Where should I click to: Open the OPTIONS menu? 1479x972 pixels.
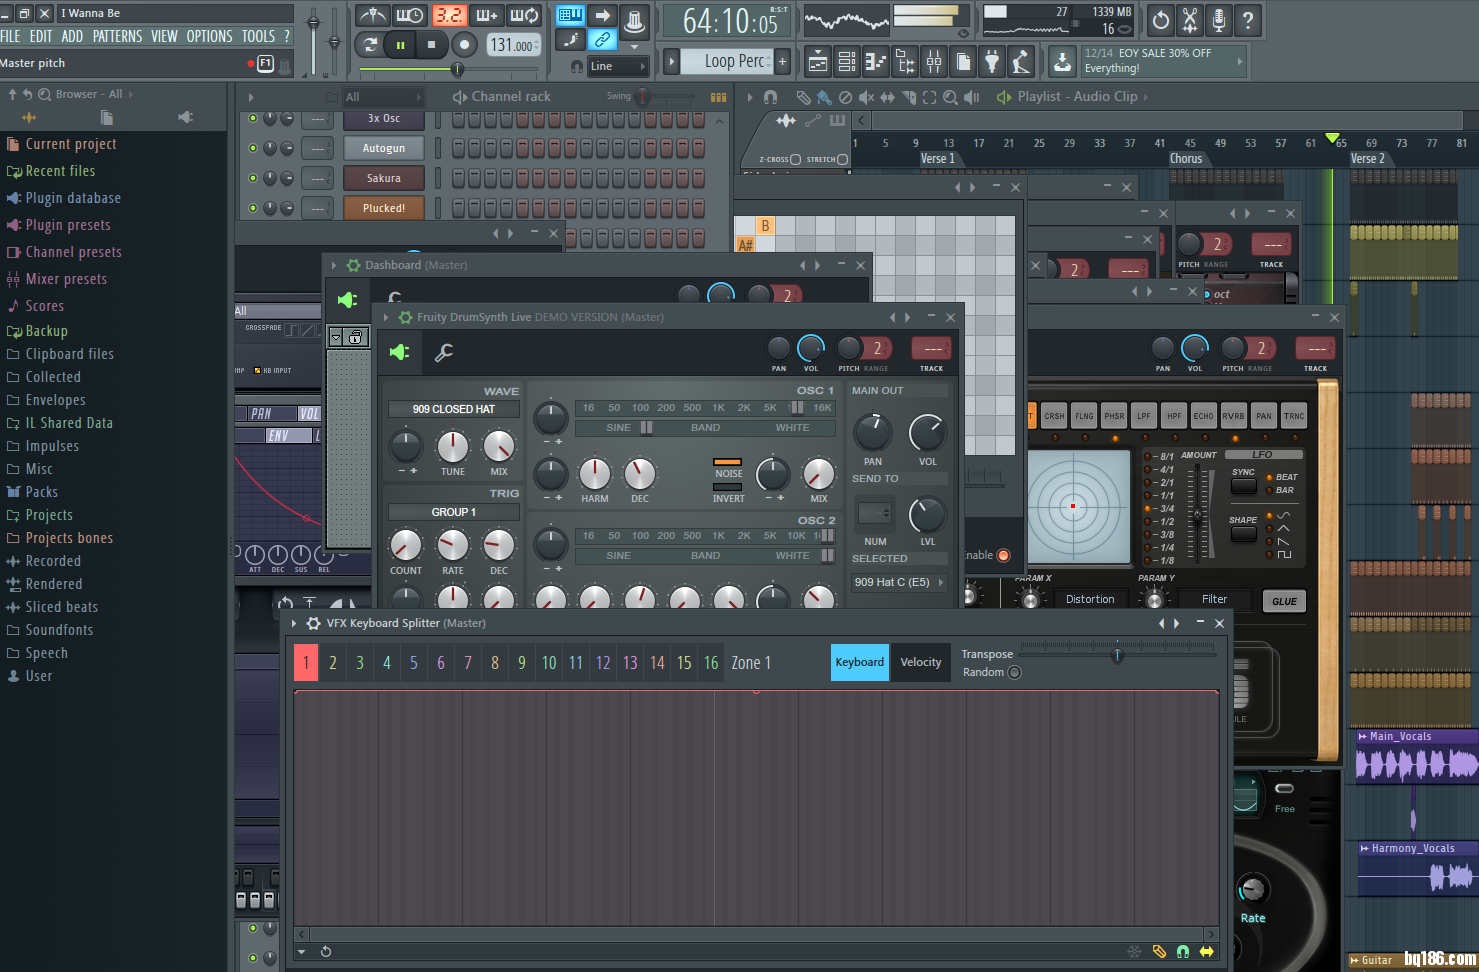(x=209, y=36)
